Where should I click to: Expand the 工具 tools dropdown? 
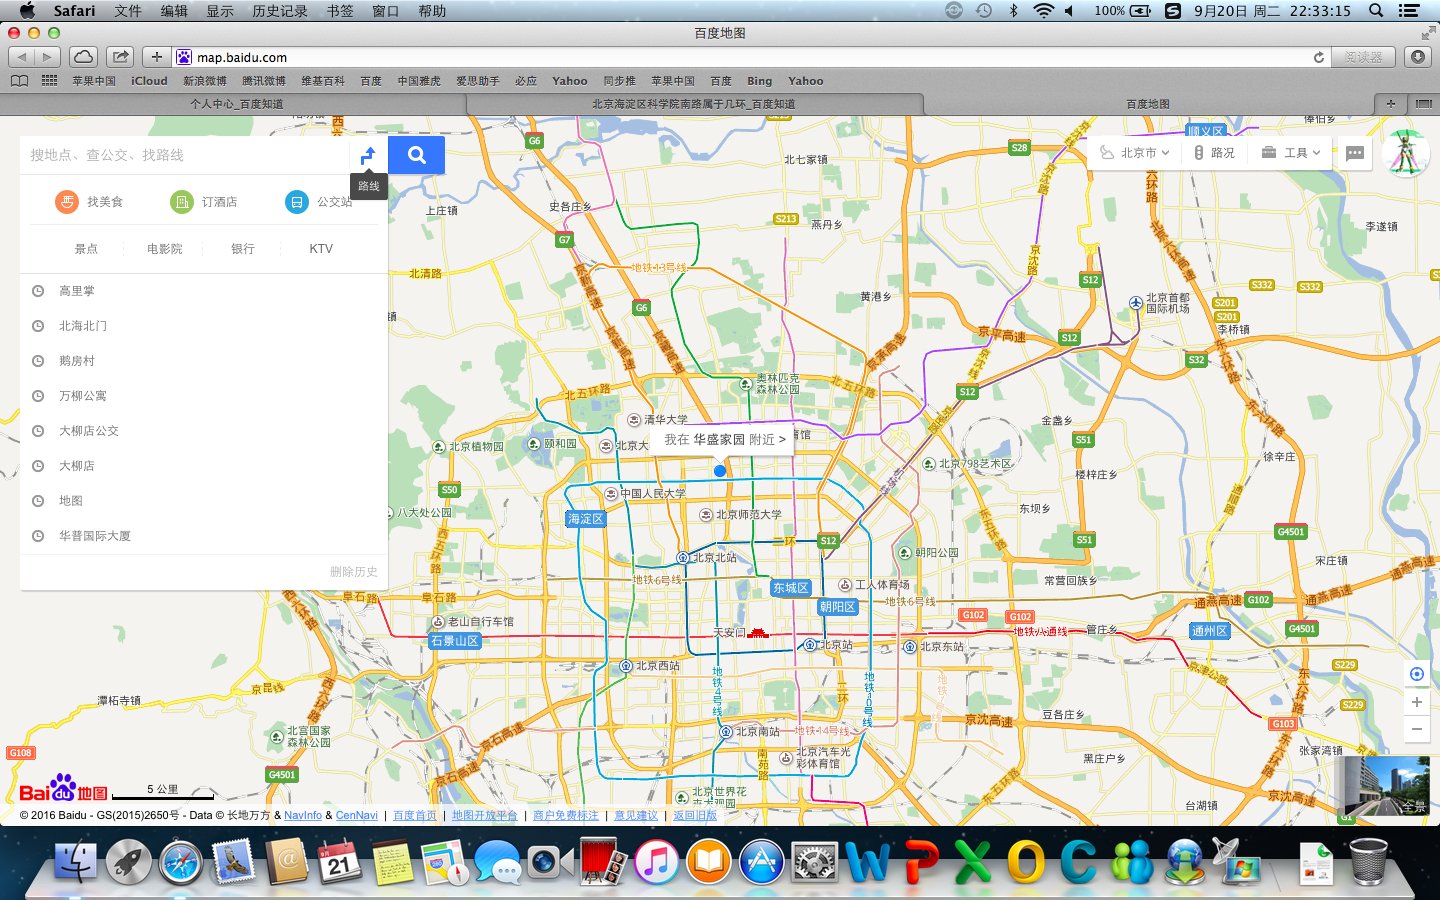point(1291,153)
